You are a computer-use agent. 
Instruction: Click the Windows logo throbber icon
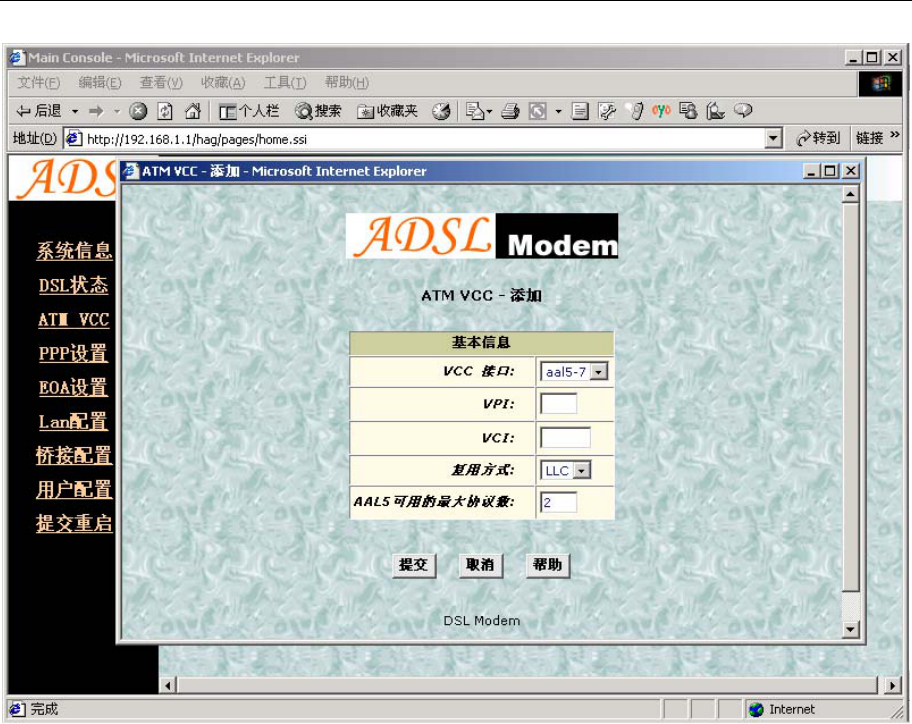(x=880, y=84)
